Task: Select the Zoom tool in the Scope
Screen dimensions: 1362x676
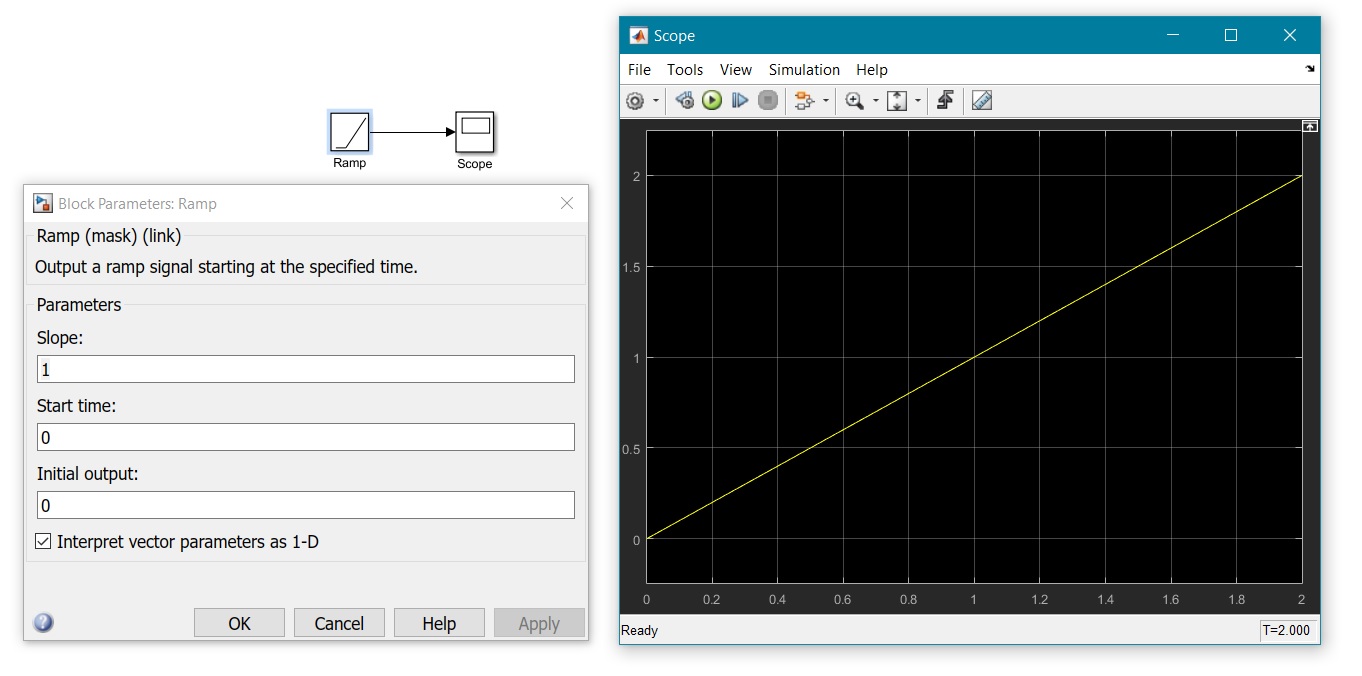Action: click(x=855, y=100)
